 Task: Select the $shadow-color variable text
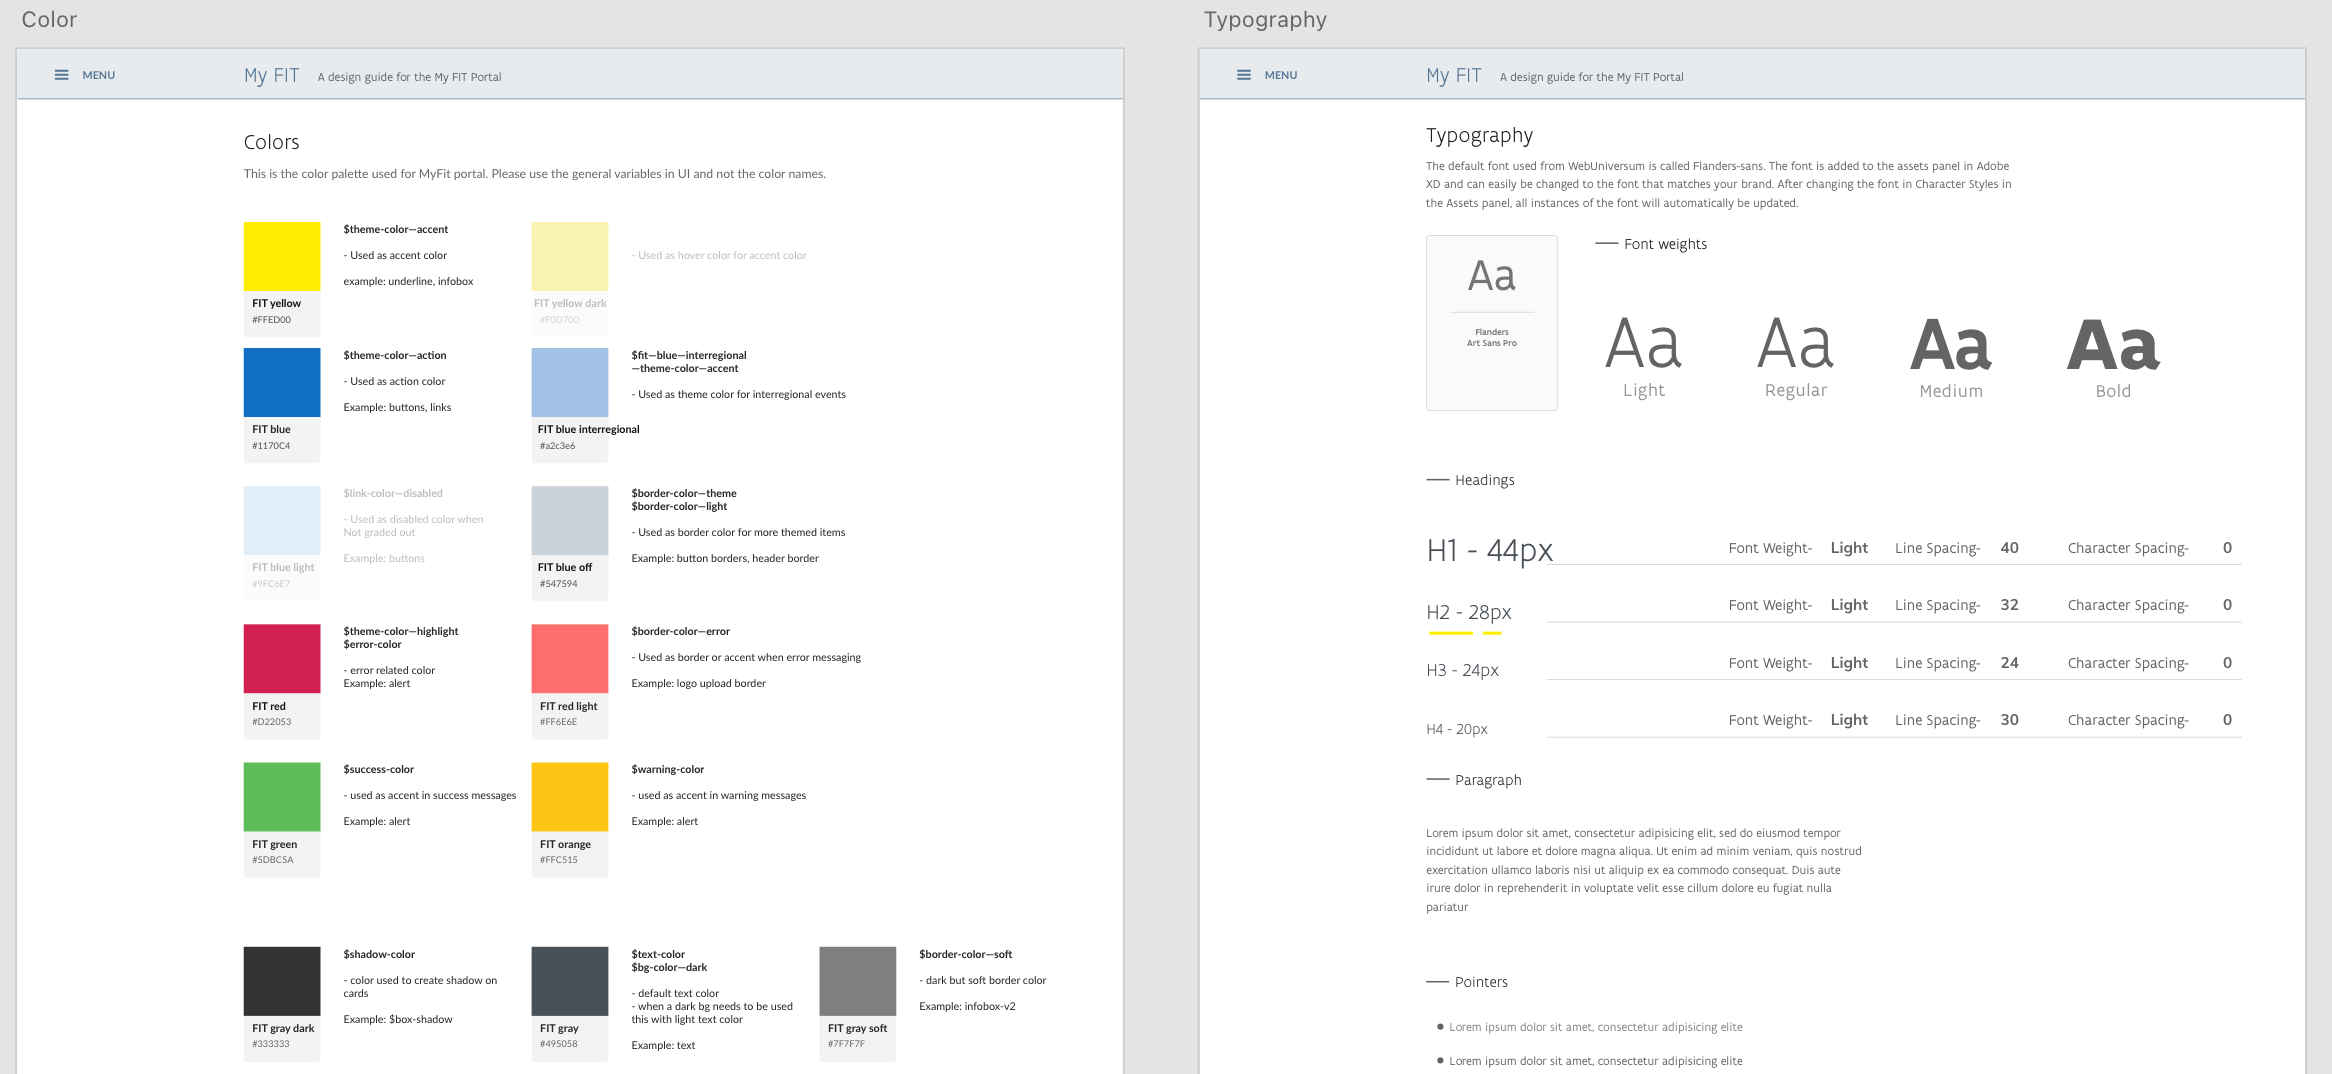click(x=379, y=954)
